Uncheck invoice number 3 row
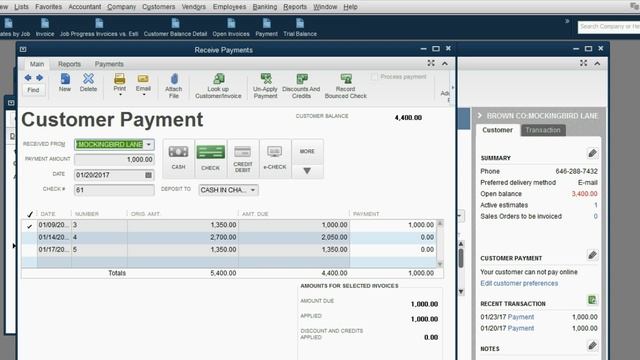The width and height of the screenshot is (640, 360). [29, 226]
